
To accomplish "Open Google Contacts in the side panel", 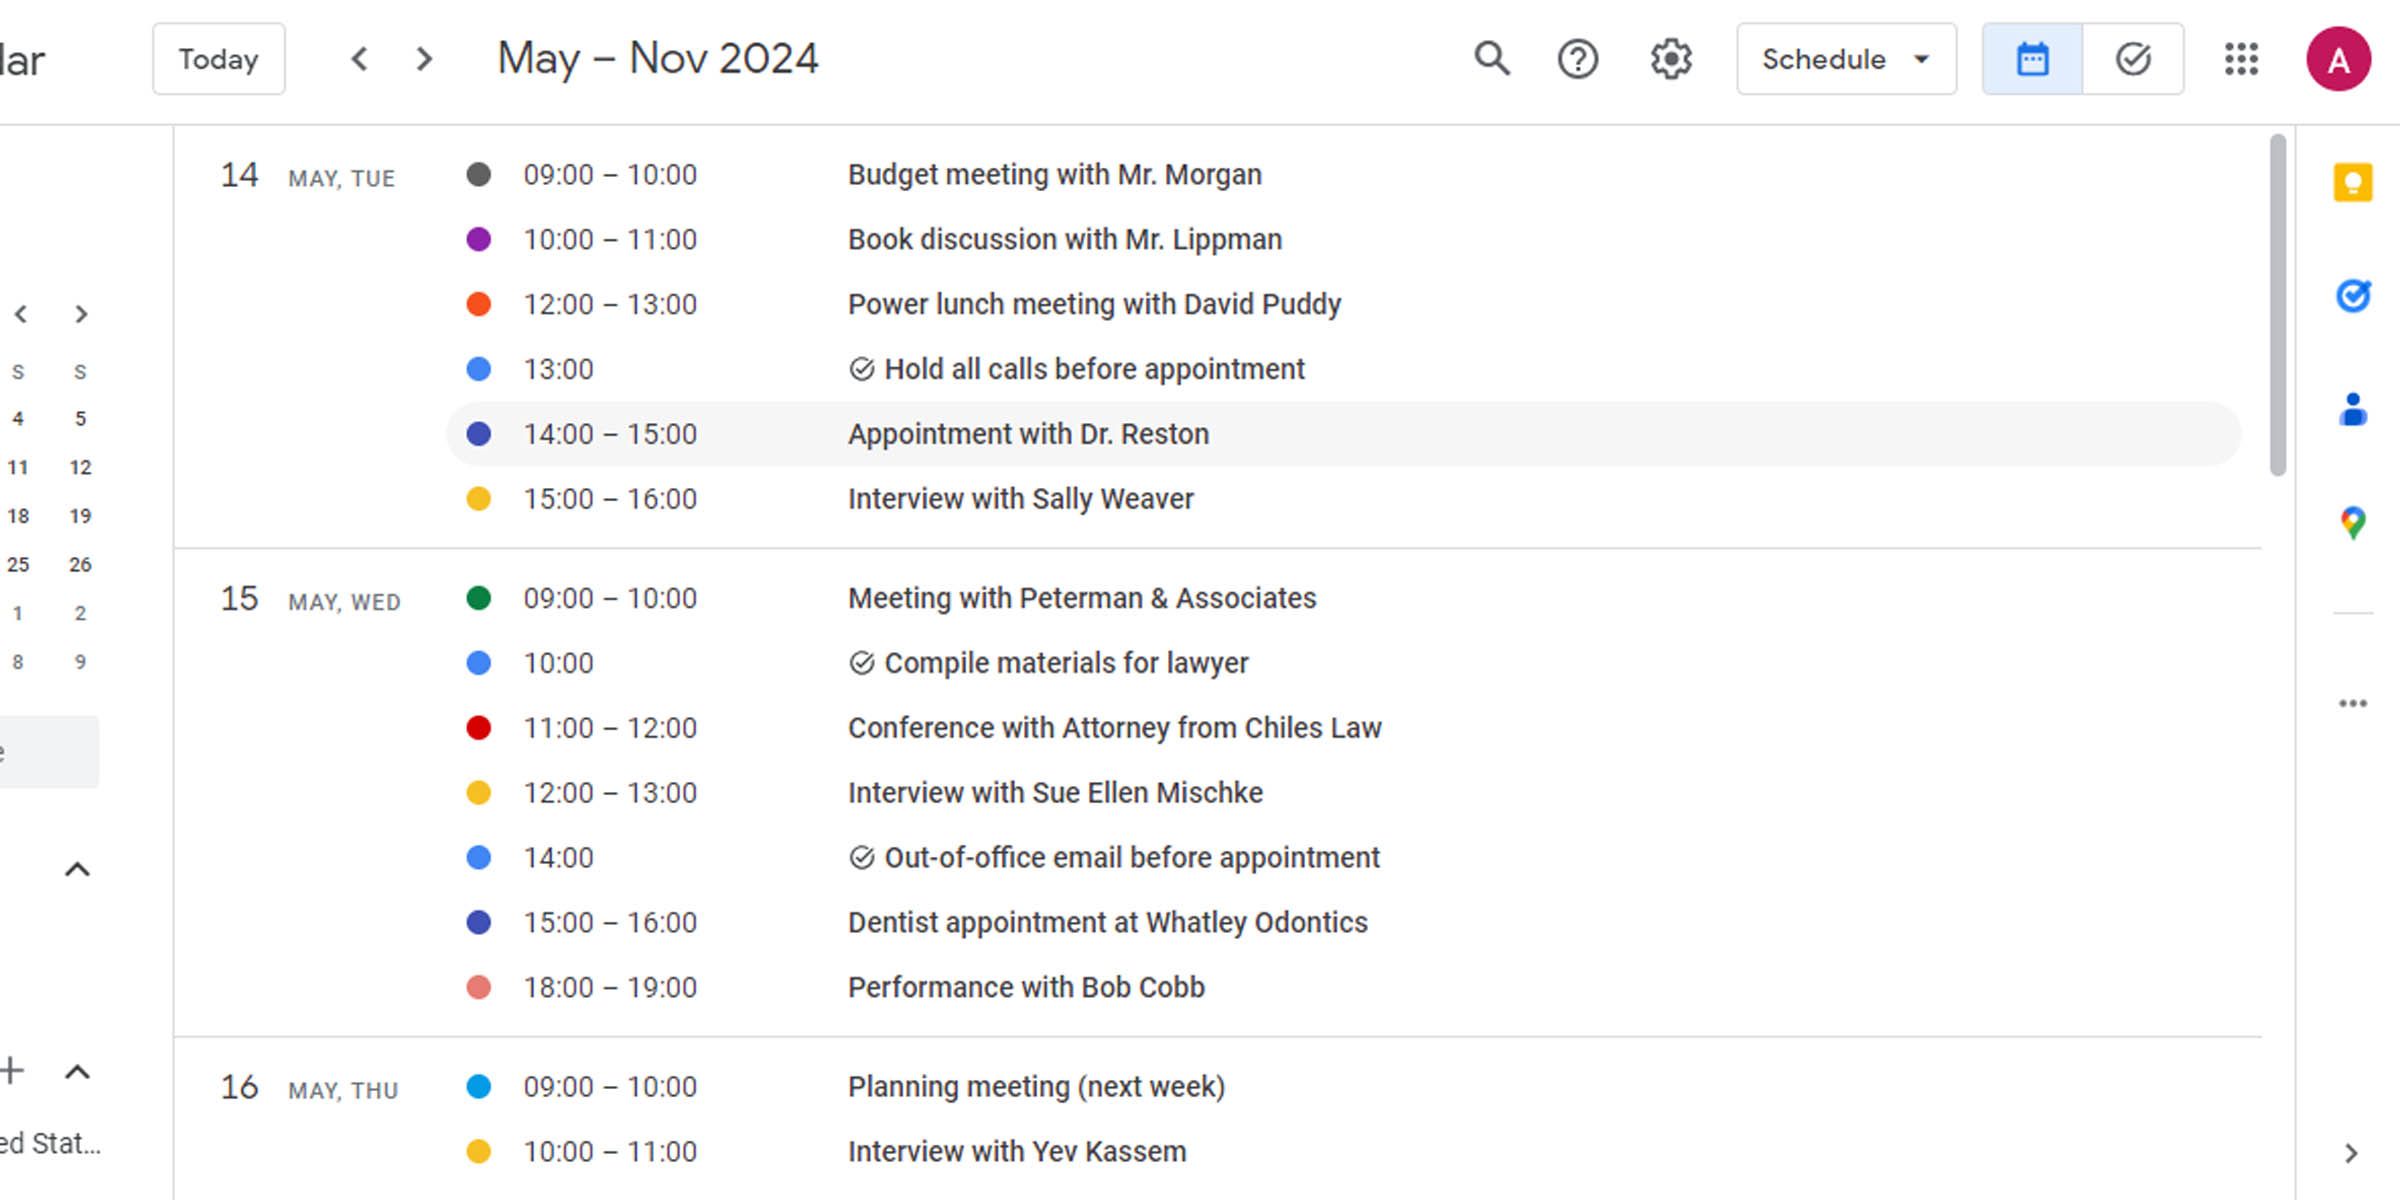I will click(2352, 407).
